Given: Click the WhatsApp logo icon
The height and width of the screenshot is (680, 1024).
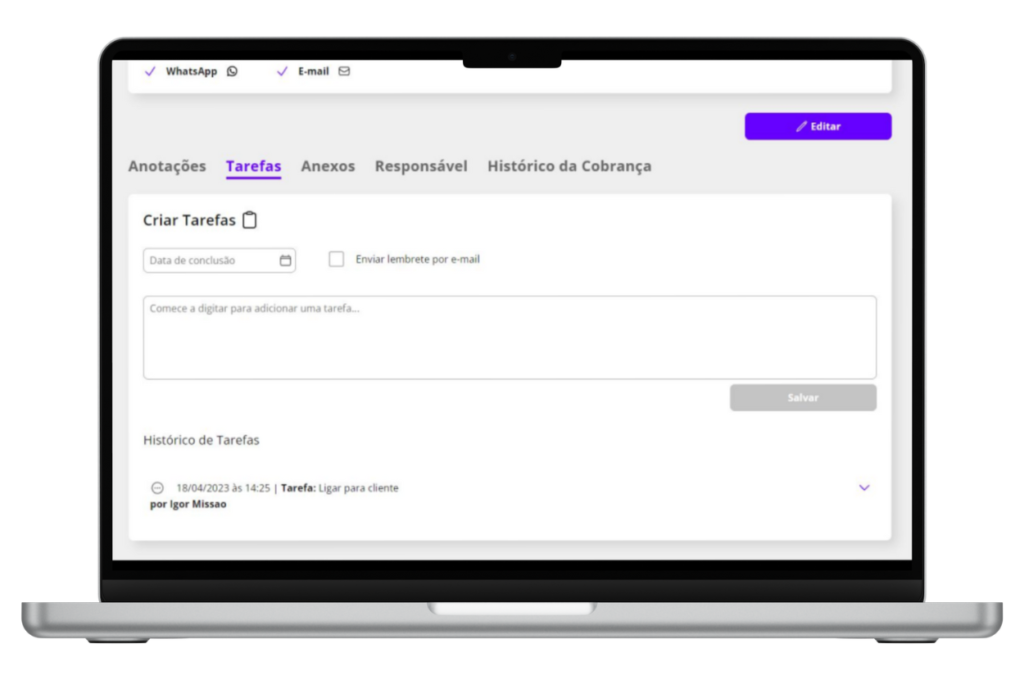Looking at the screenshot, I should click(232, 71).
